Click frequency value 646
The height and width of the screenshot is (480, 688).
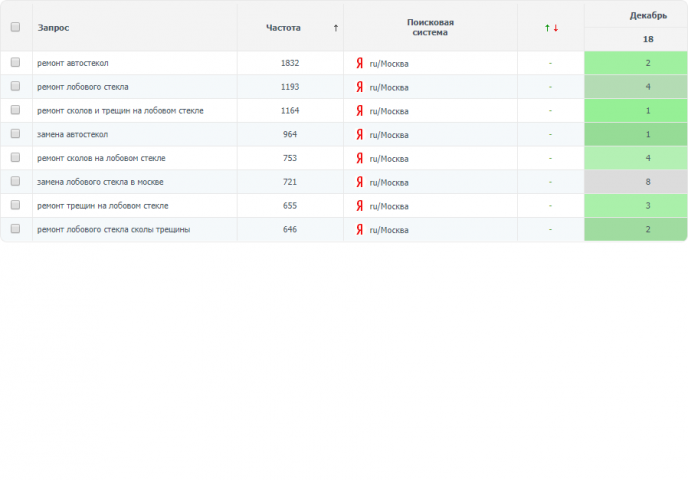290,229
